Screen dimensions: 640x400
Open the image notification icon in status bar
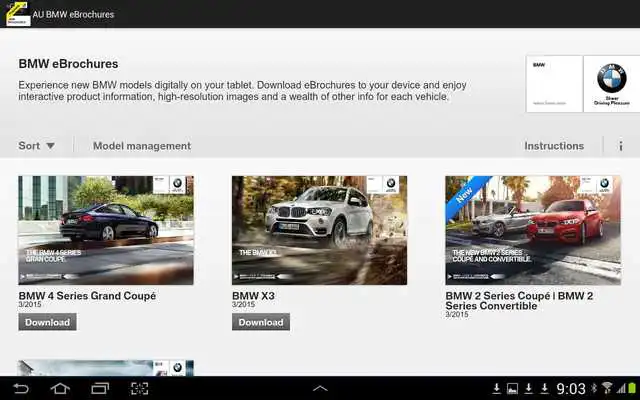pyautogui.click(x=512, y=388)
